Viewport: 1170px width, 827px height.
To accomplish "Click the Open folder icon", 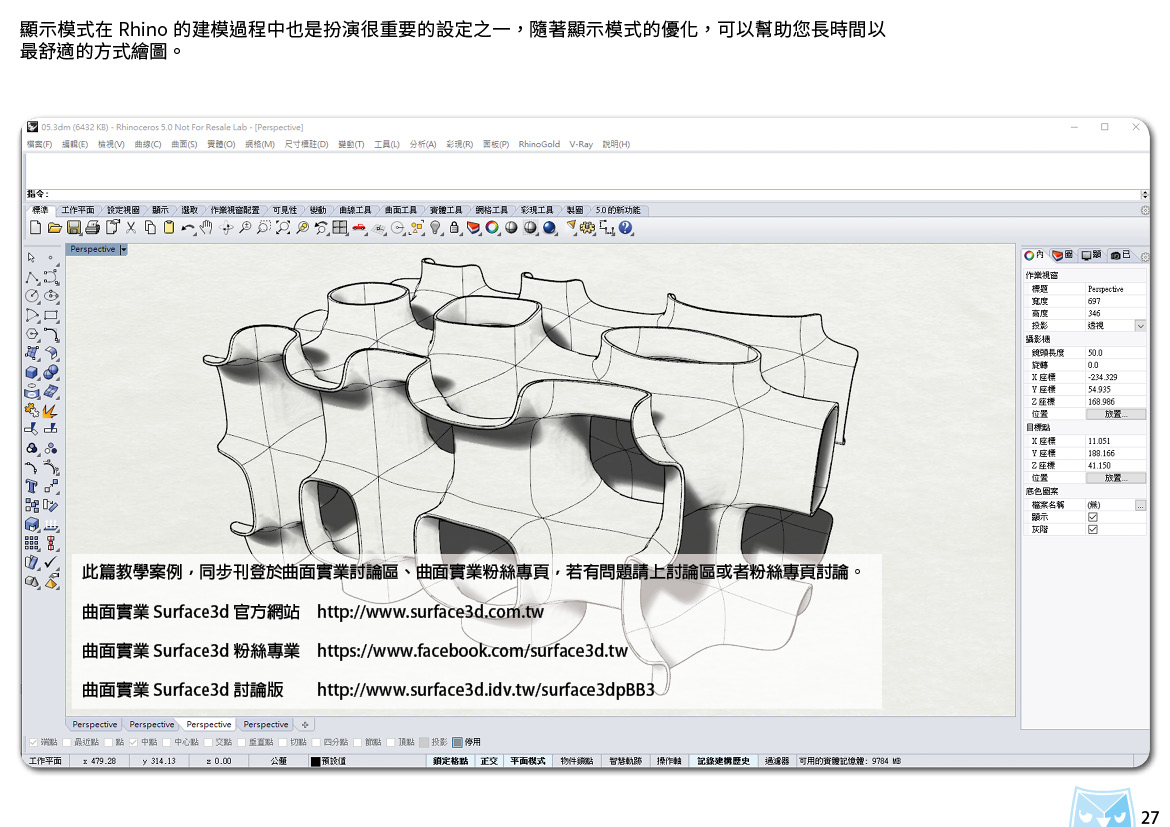I will 54,228.
